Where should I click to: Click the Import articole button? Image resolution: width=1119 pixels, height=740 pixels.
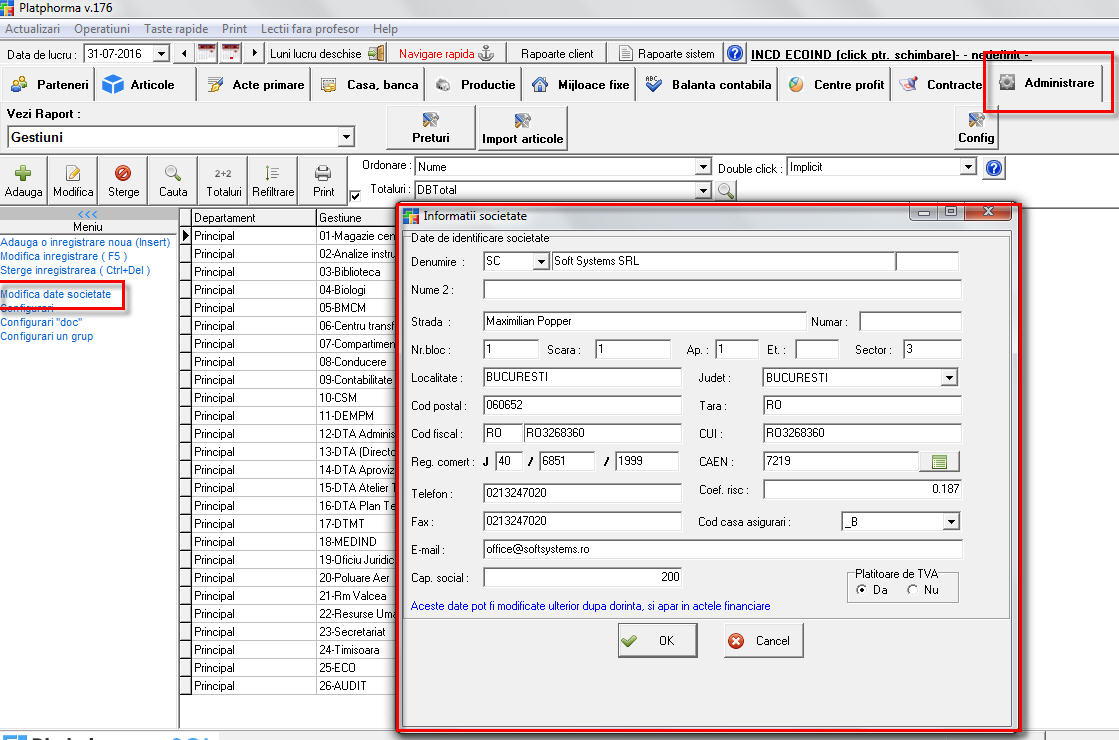point(522,128)
